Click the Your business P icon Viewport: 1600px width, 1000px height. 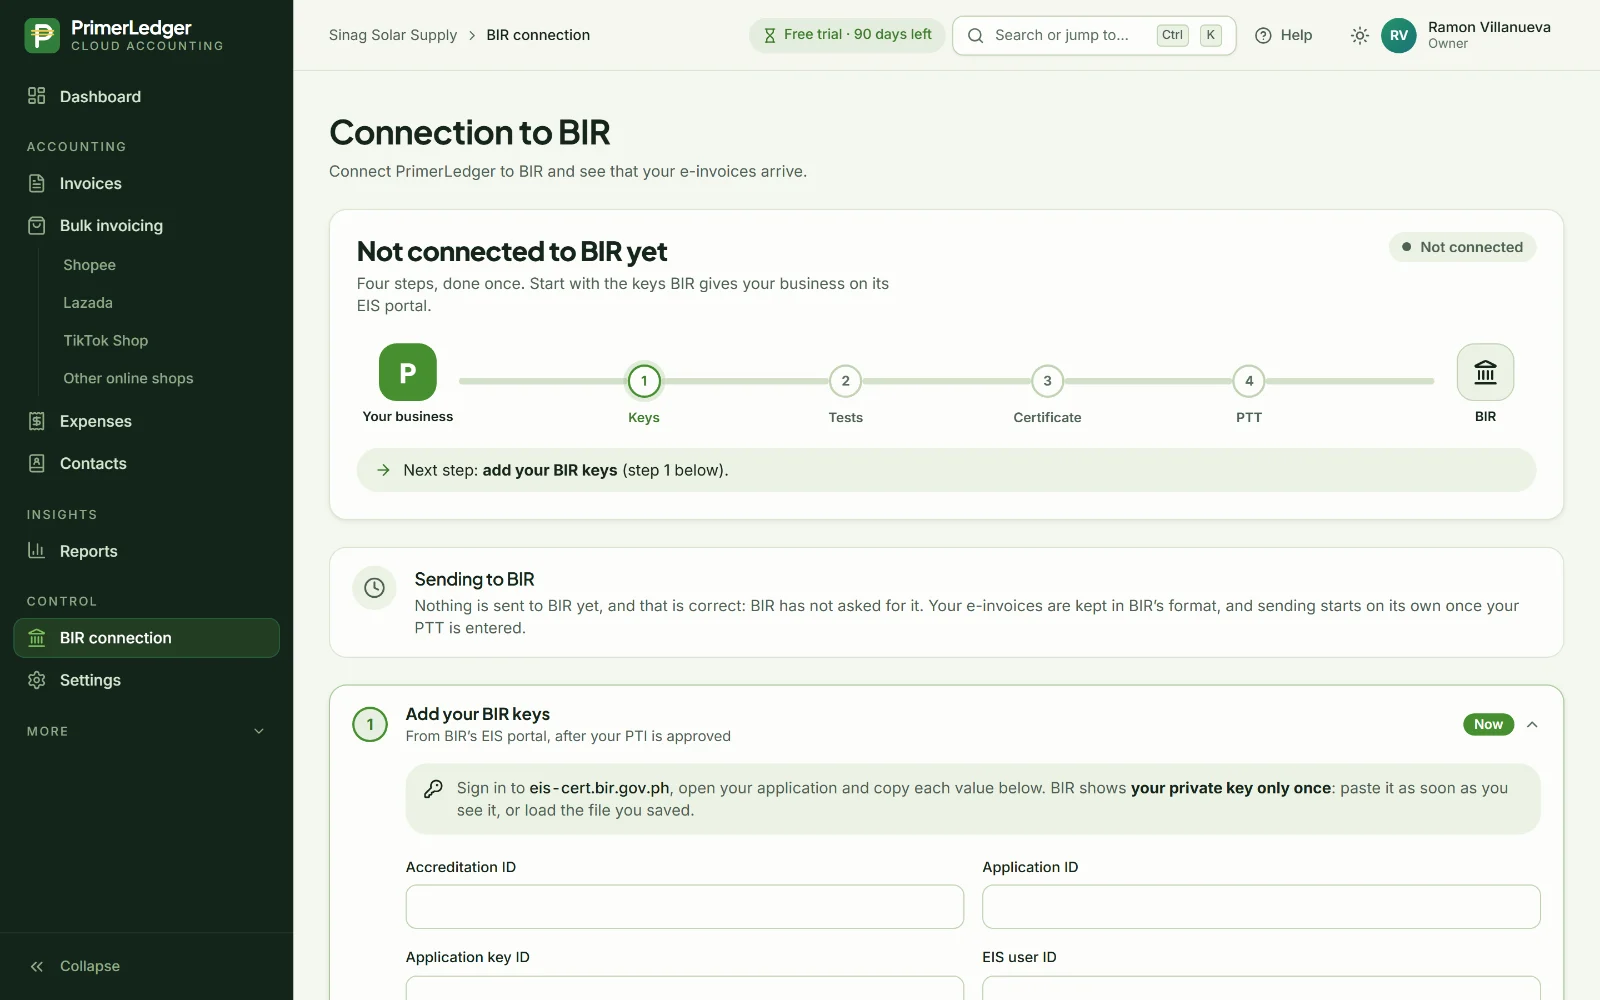[408, 372]
